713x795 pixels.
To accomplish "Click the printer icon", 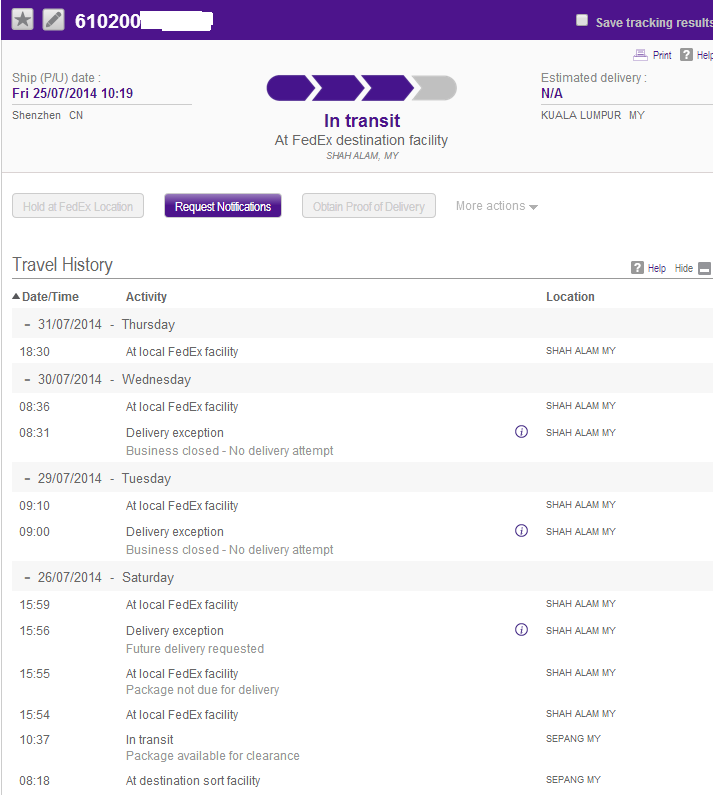I will pos(640,55).
